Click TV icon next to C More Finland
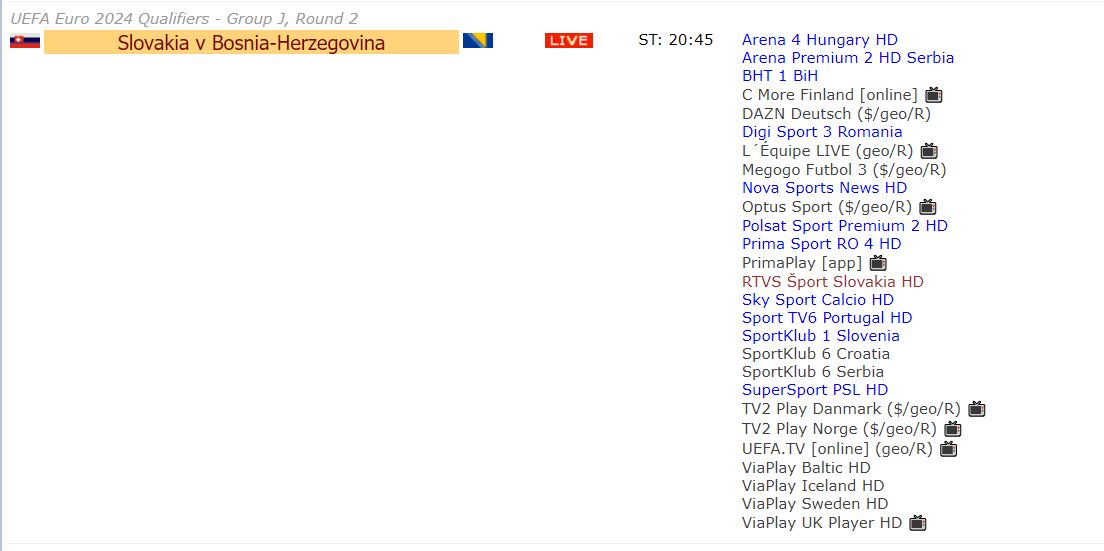1104x551 pixels. 933,95
